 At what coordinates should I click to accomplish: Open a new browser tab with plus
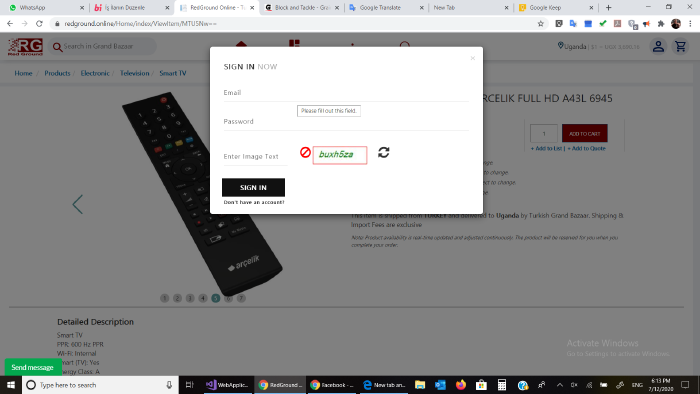pyautogui.click(x=608, y=8)
